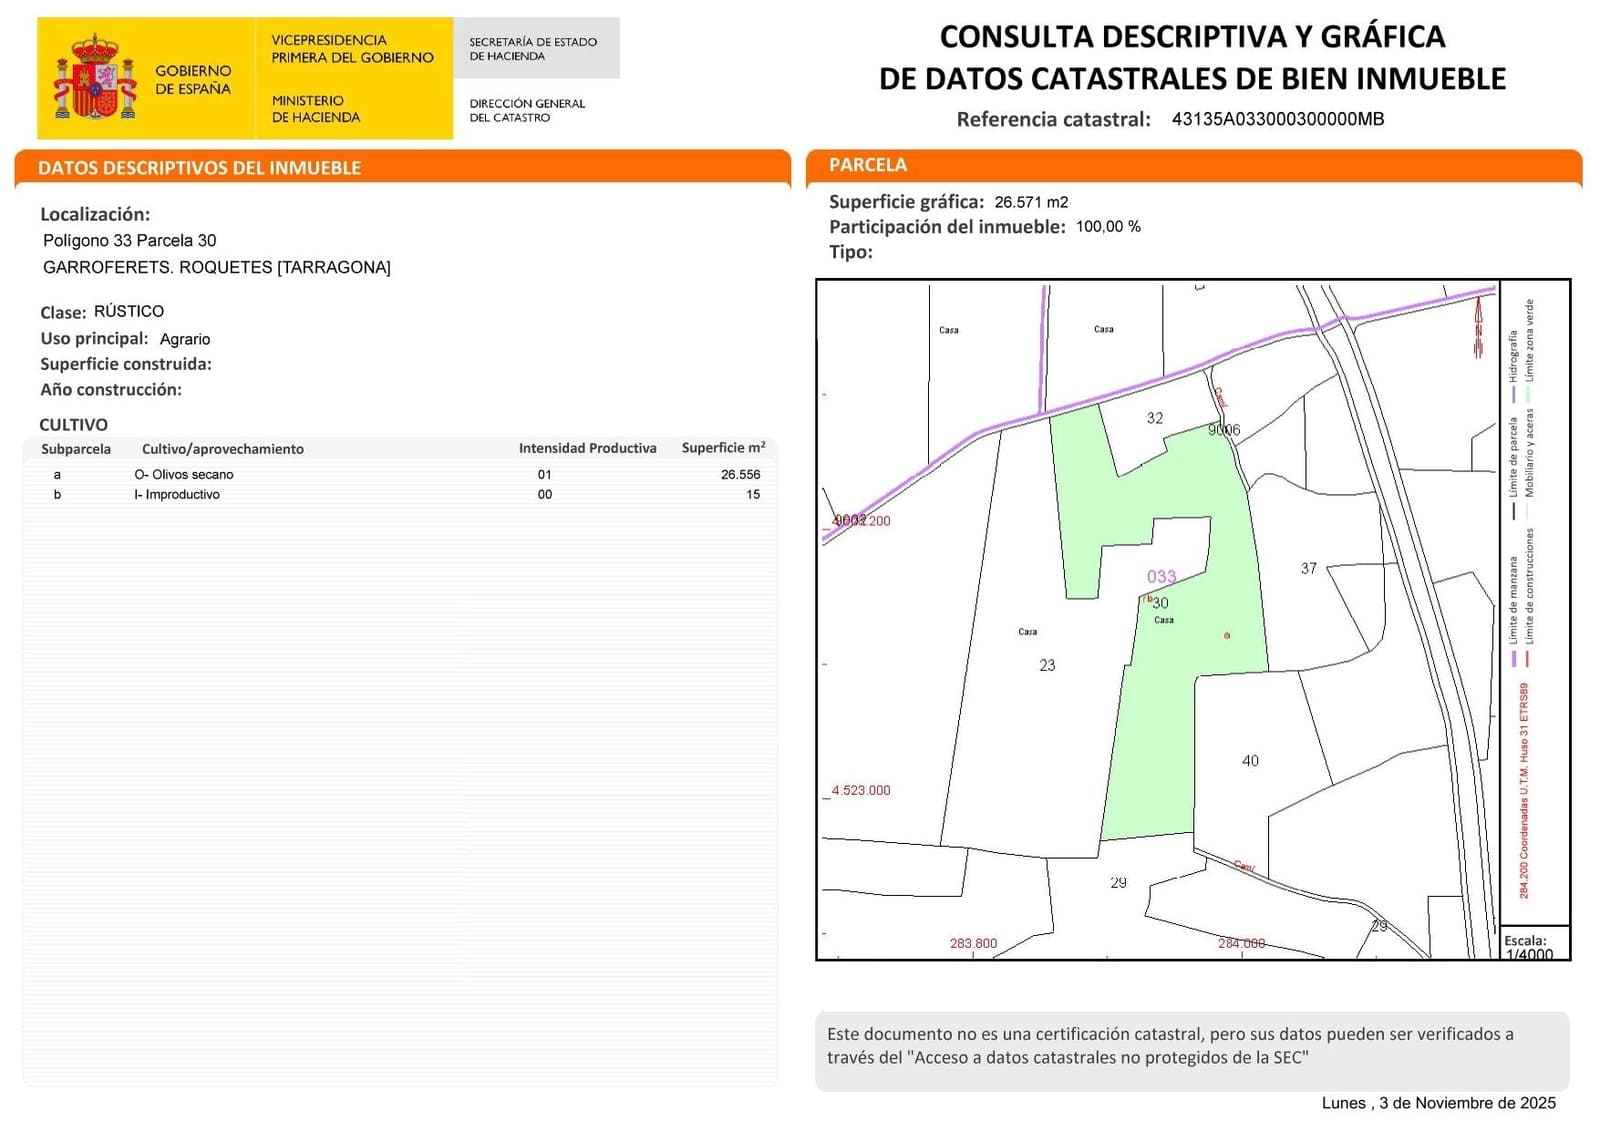The height and width of the screenshot is (1131, 1600).
Task: Click the cadastral reference number 43135A033000300000MB
Action: [x=1277, y=119]
